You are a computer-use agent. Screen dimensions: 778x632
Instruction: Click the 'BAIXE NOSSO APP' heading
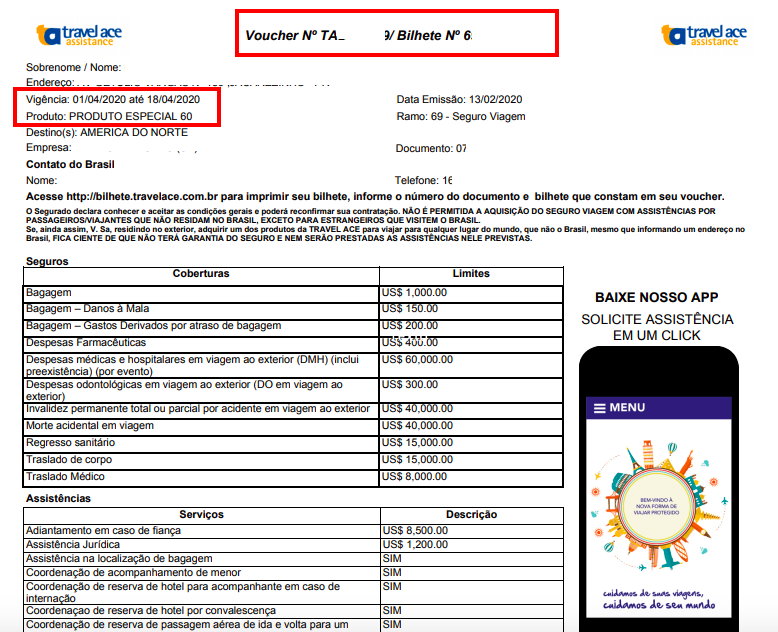[656, 298]
